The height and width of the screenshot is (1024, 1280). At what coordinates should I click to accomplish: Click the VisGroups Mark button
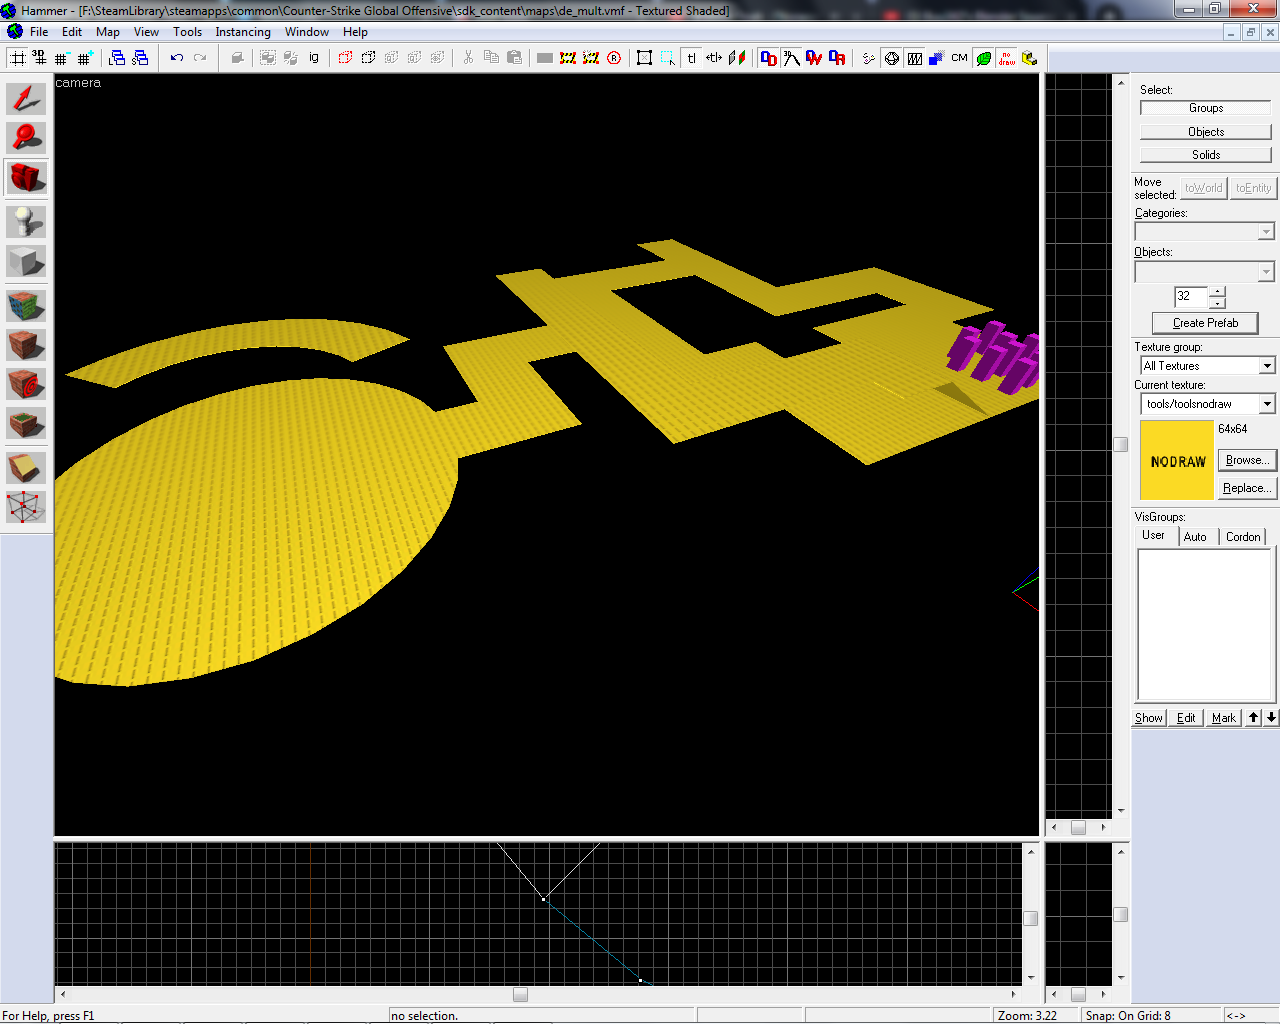click(x=1224, y=718)
